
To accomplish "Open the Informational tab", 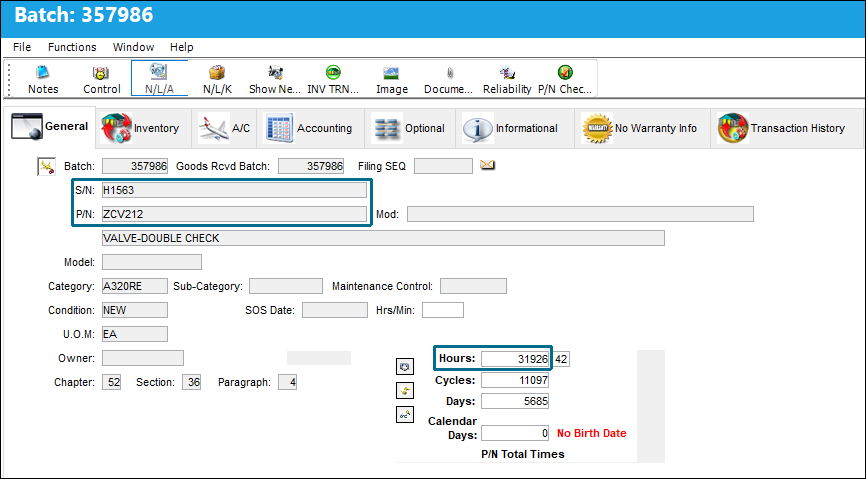I will (515, 128).
